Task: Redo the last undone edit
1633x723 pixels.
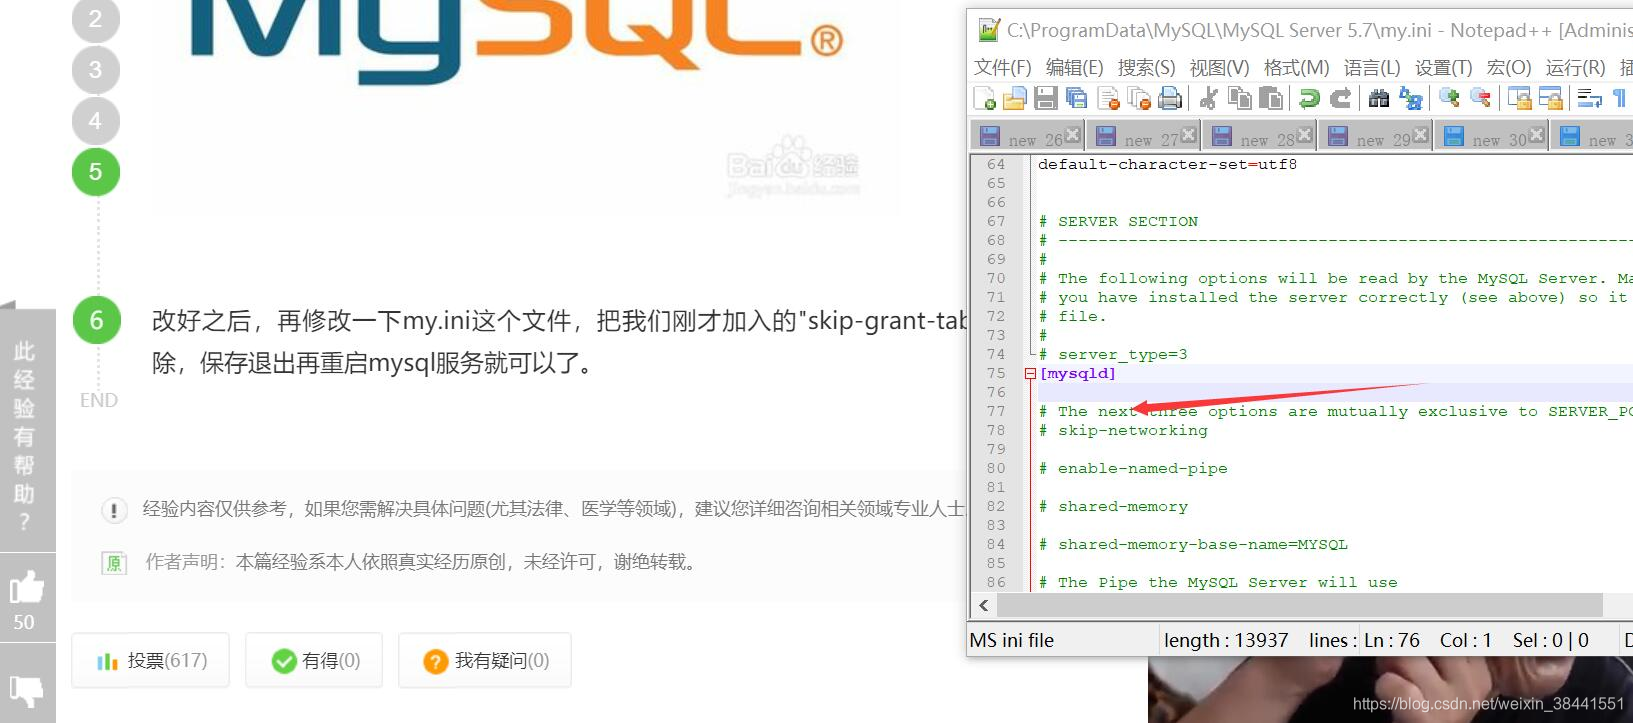Action: (1341, 98)
